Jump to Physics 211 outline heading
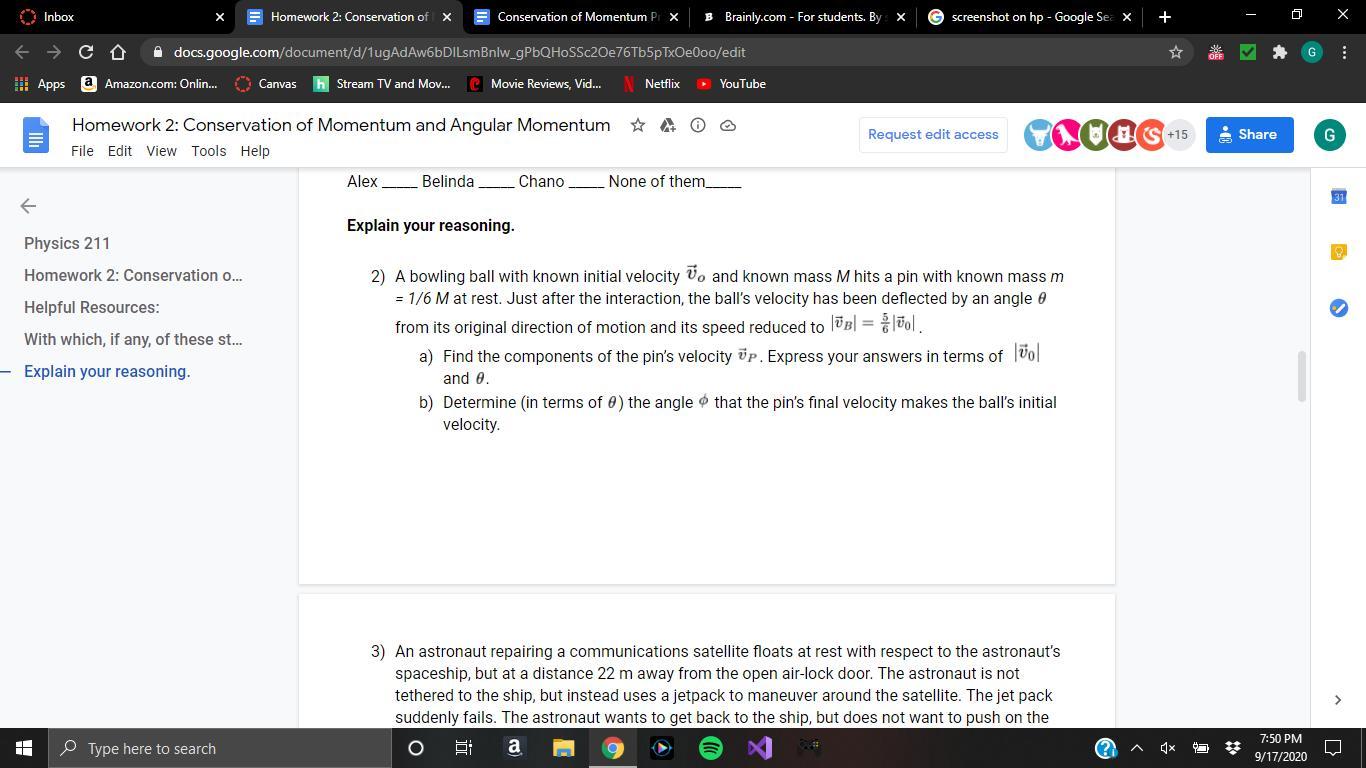Viewport: 1366px width, 768px height. 67,244
